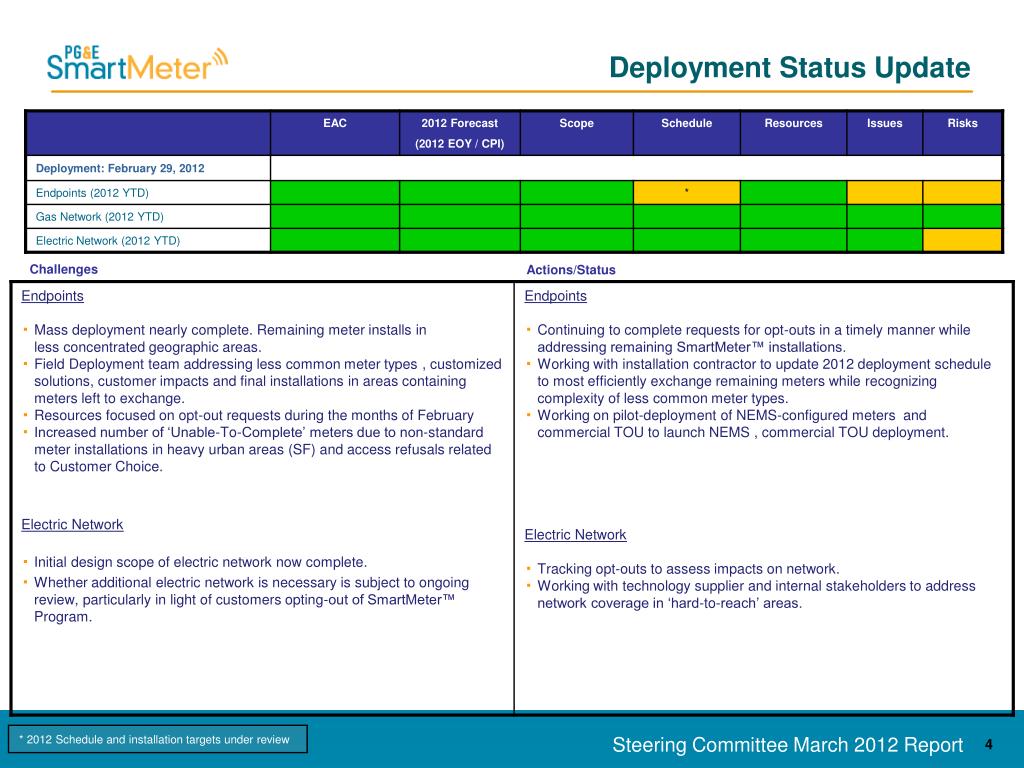Select the green Electric Network Issues cell
This screenshot has height=768, width=1024.
885,240
